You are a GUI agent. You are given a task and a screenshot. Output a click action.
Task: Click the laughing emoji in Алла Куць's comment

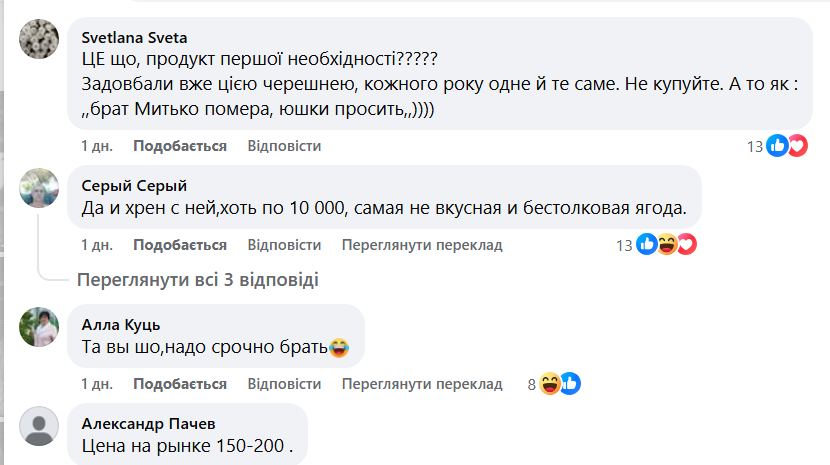point(339,348)
